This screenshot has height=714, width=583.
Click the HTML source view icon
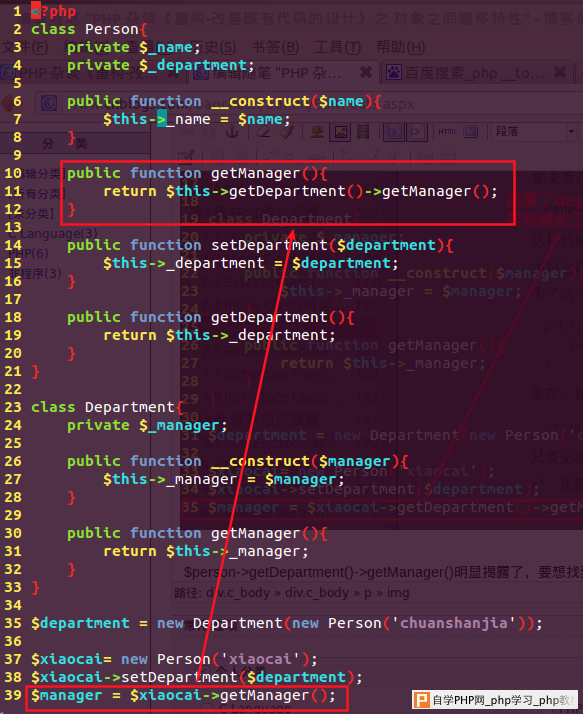click(448, 132)
